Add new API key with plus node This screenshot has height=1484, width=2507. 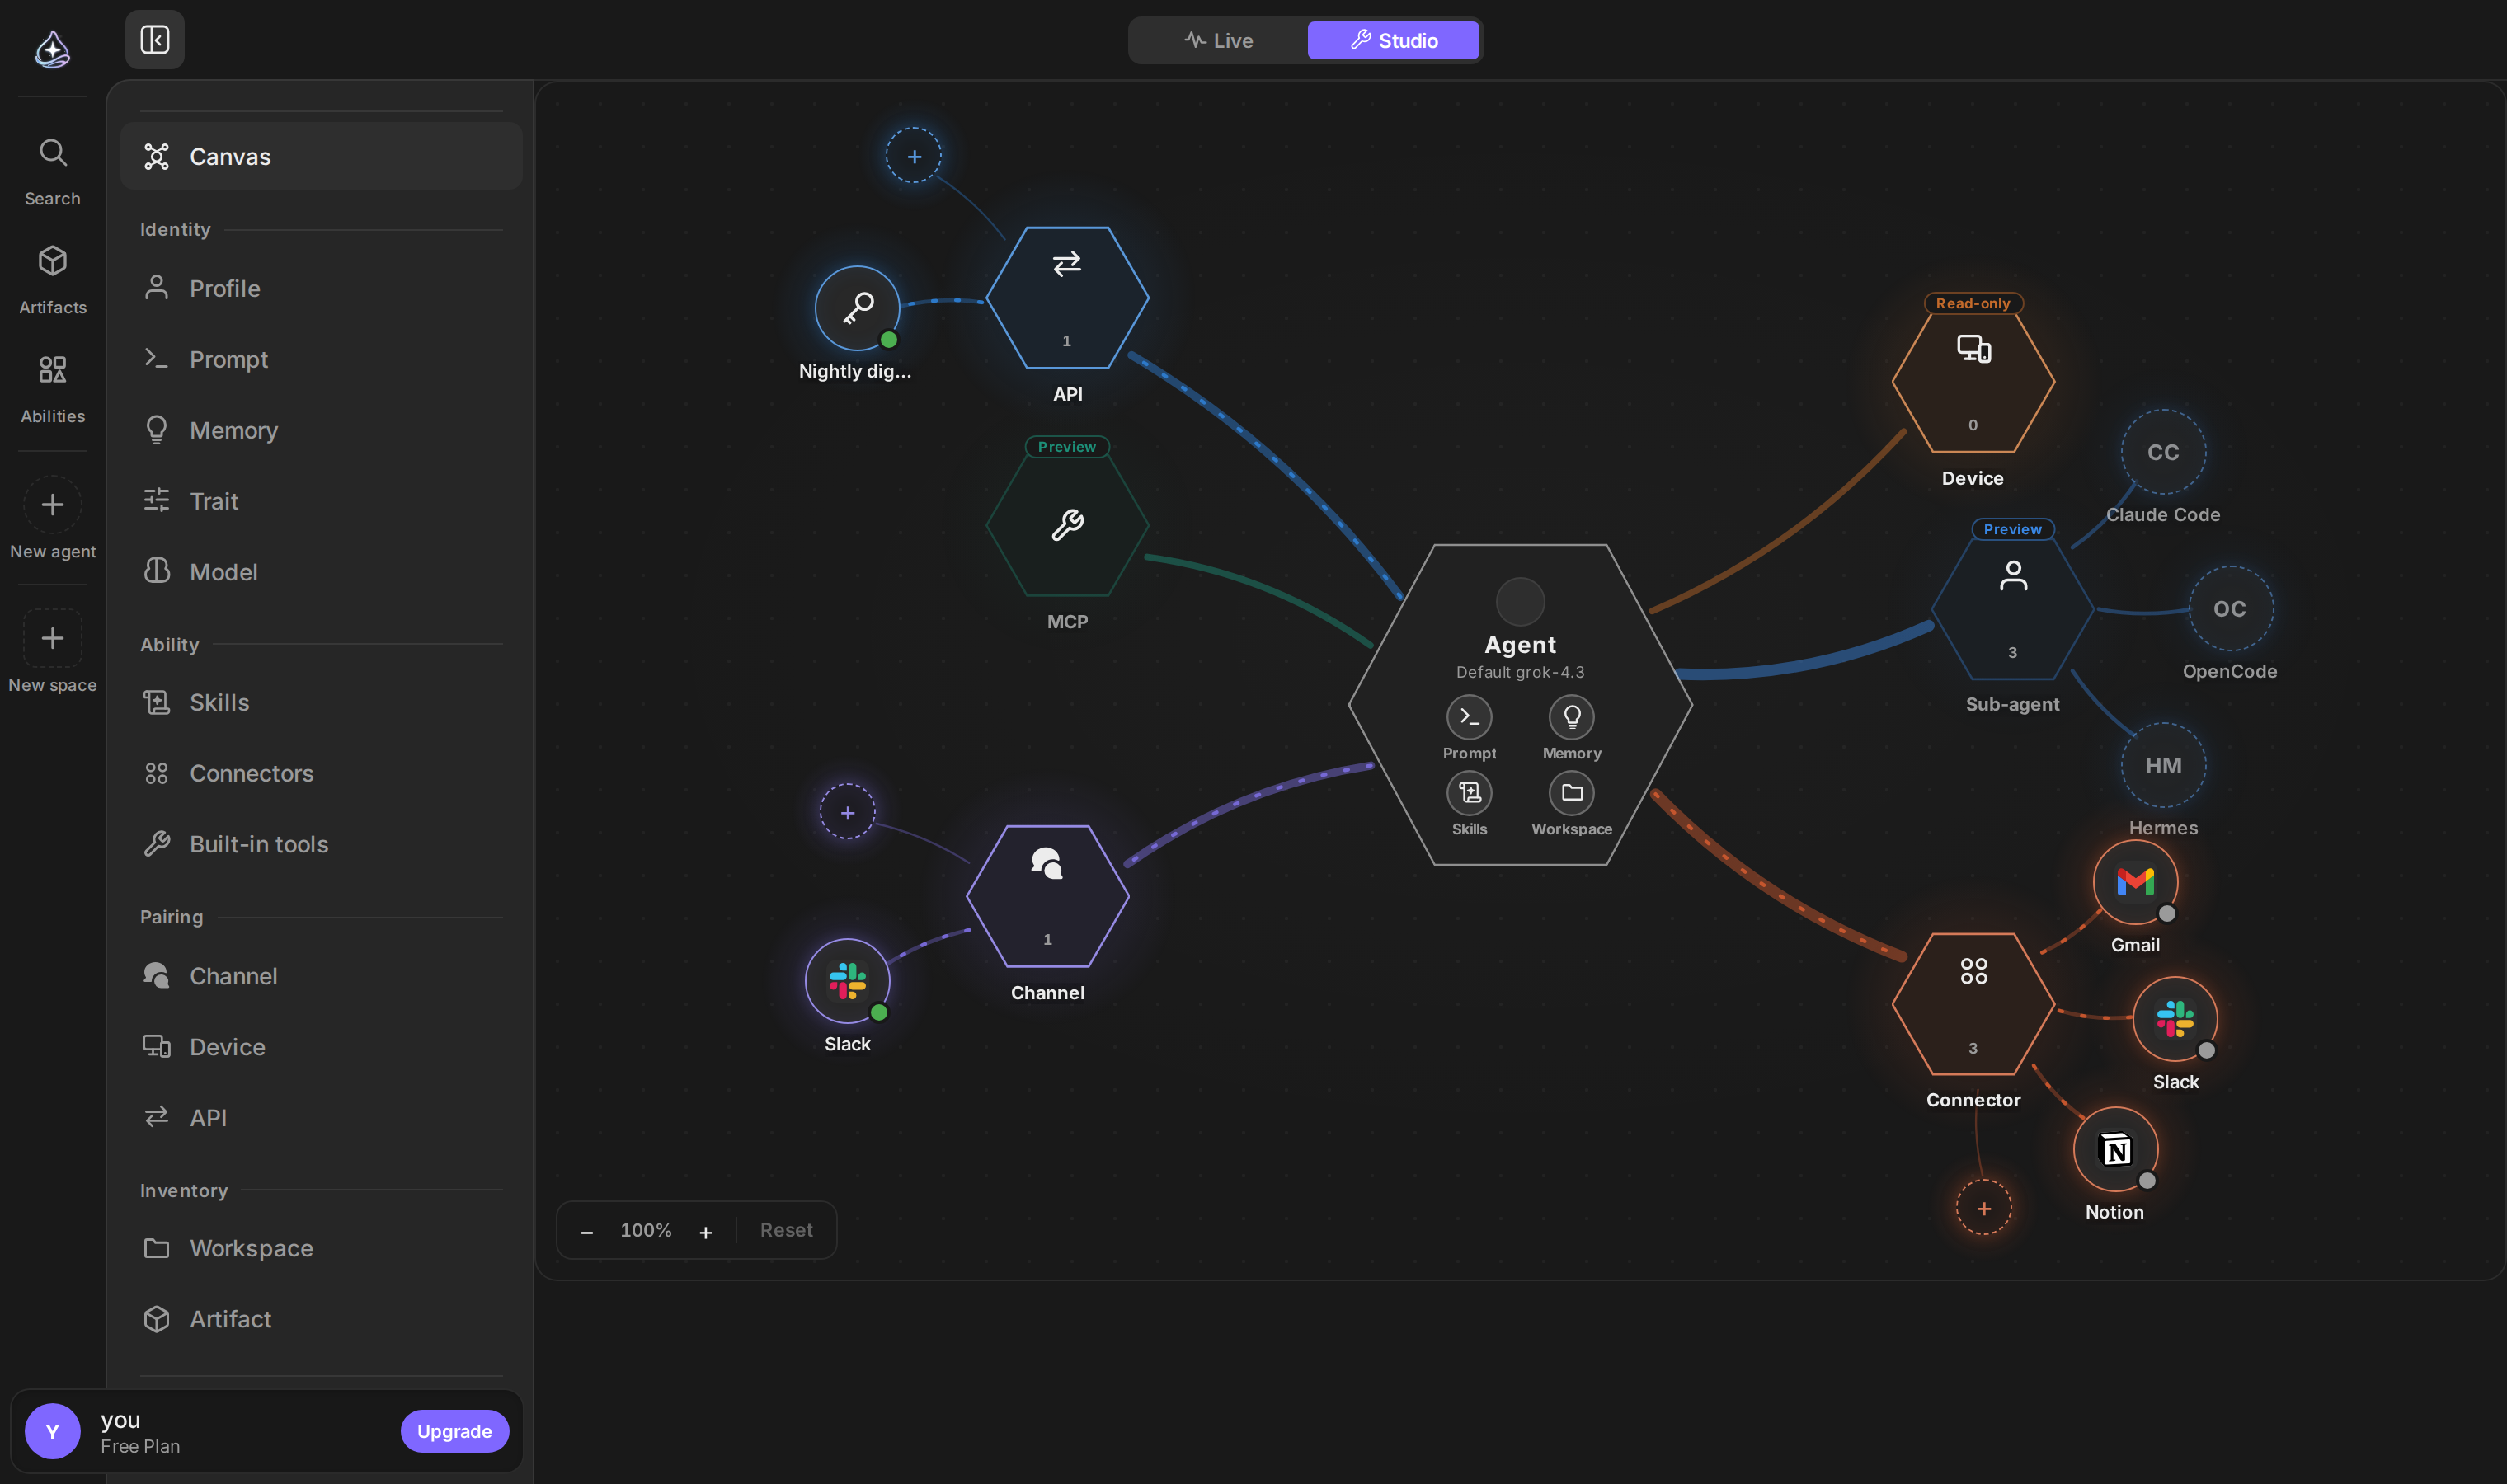tap(913, 156)
